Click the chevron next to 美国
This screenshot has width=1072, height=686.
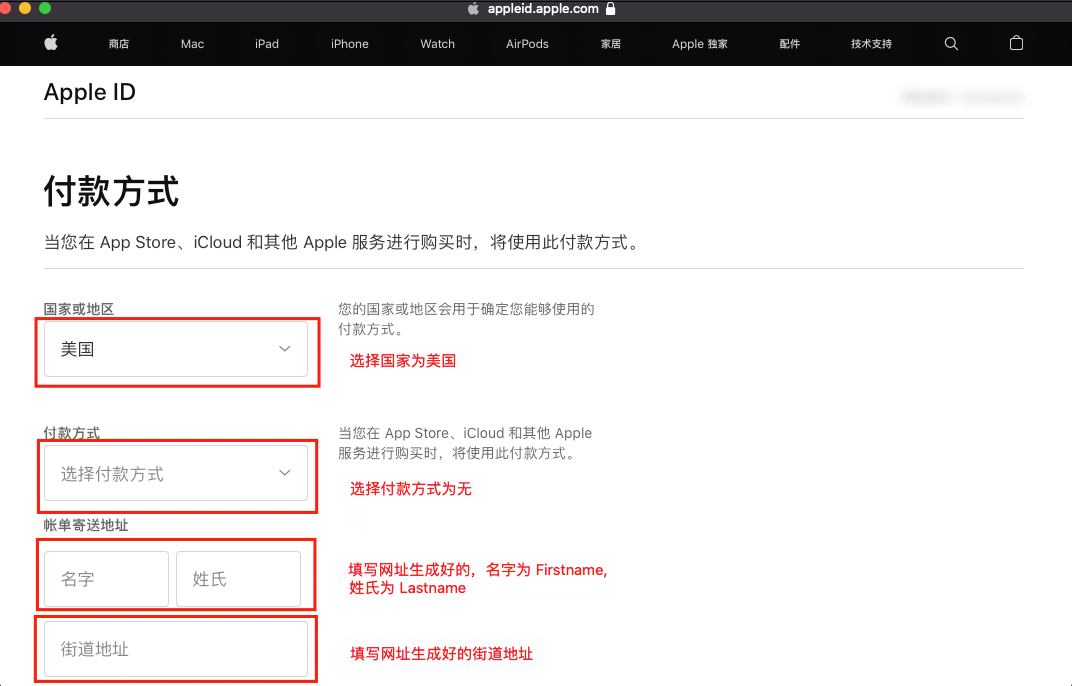click(283, 349)
